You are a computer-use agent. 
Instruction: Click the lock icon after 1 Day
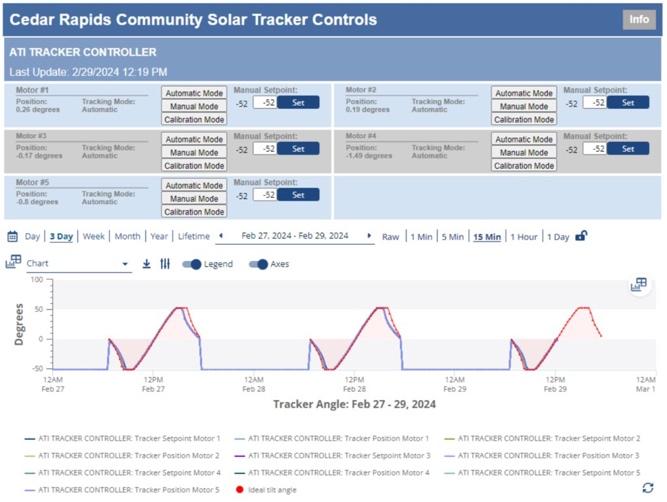click(582, 236)
